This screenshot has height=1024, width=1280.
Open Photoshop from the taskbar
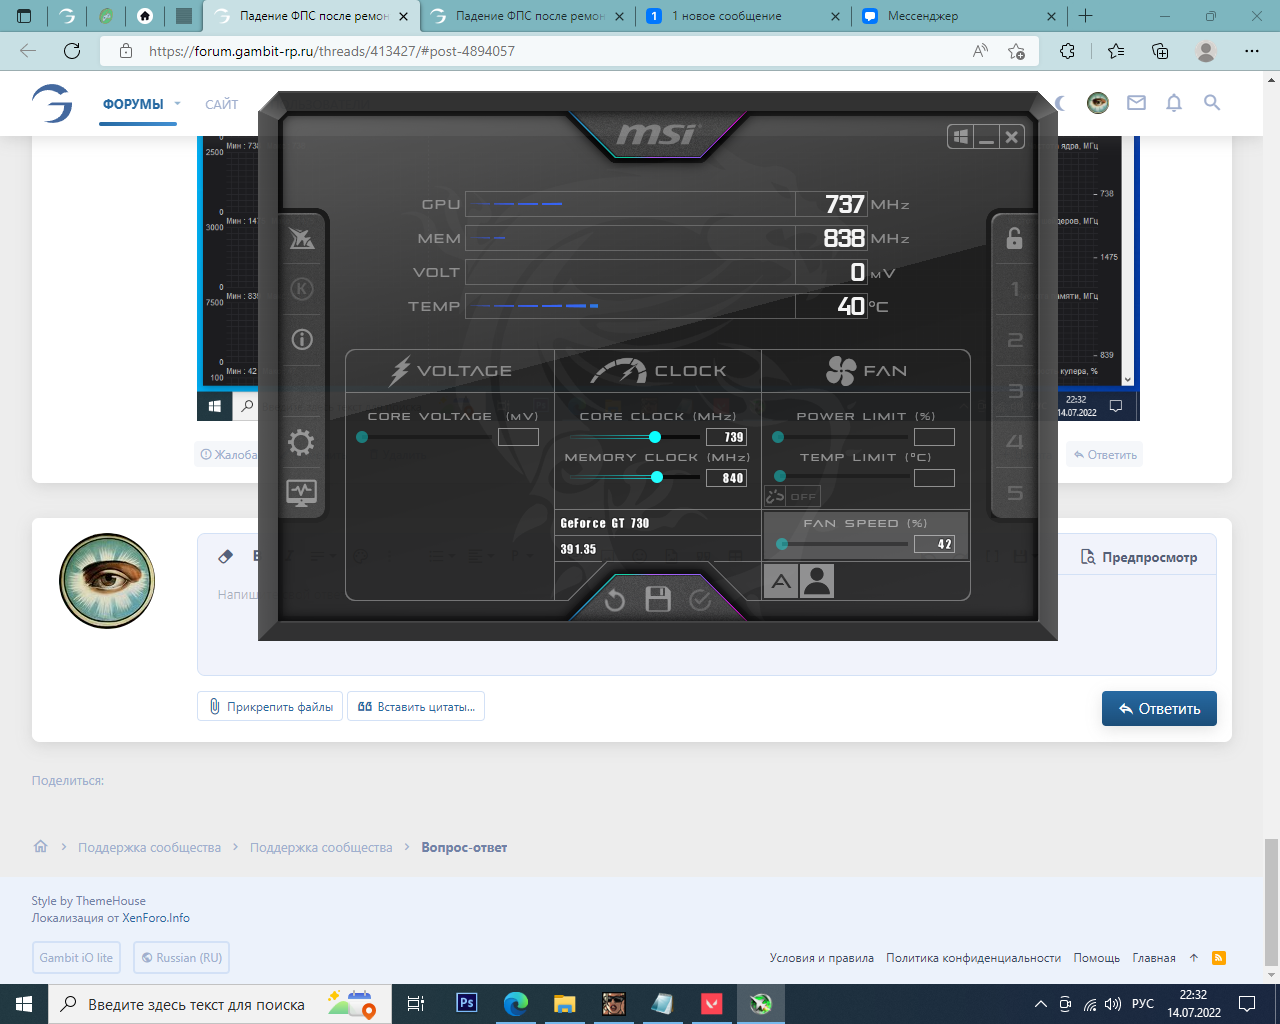click(467, 1003)
